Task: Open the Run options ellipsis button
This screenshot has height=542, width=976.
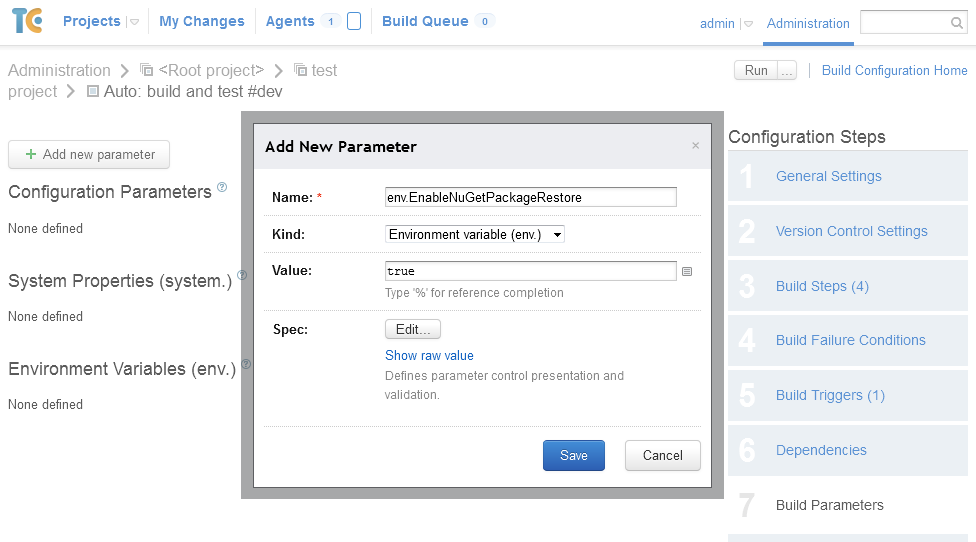Action: [787, 70]
